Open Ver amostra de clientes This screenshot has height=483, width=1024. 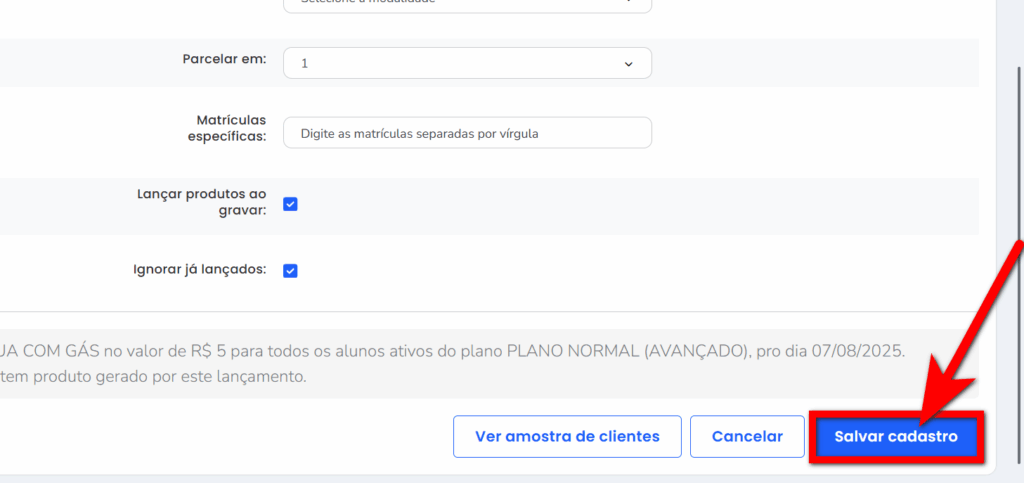(567, 437)
